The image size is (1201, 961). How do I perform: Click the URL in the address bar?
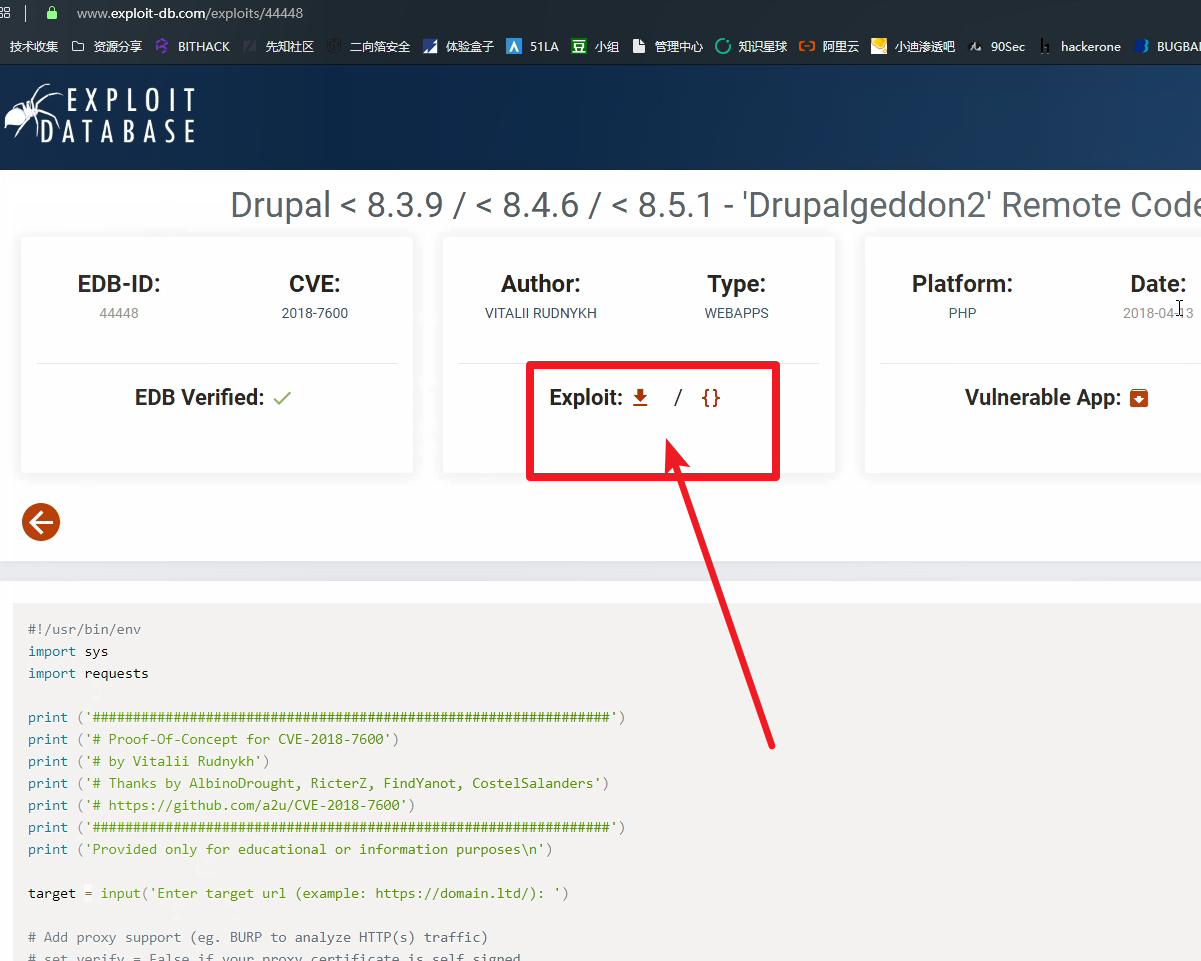[190, 13]
